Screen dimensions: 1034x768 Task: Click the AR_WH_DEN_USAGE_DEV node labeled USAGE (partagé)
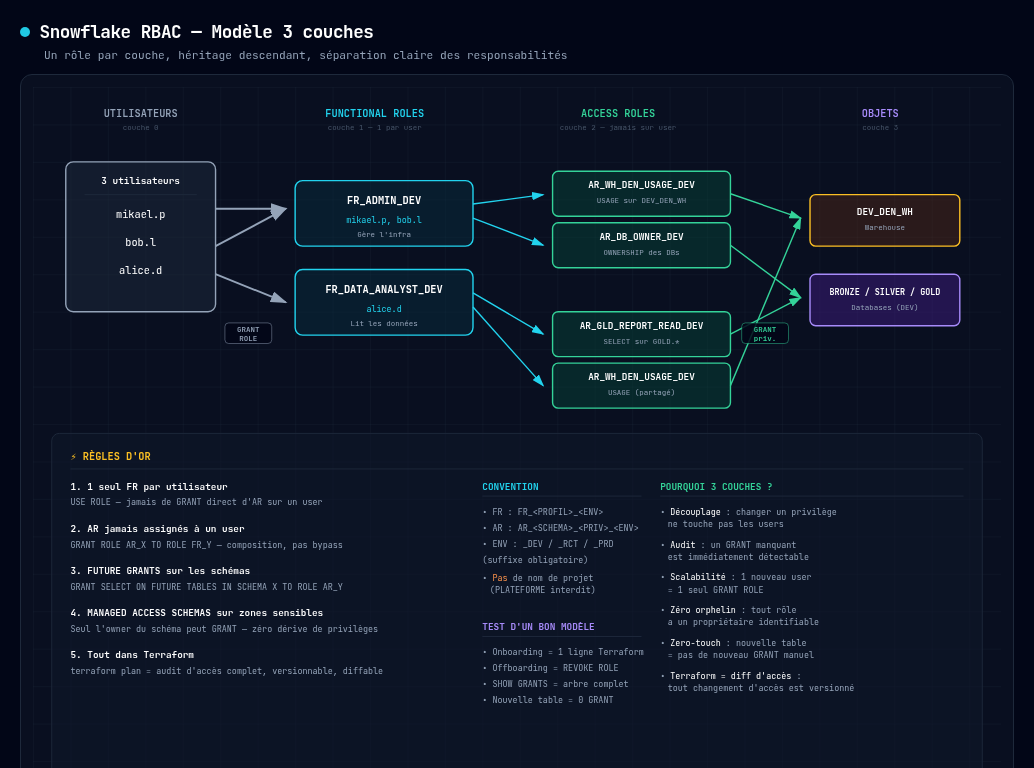(642, 386)
